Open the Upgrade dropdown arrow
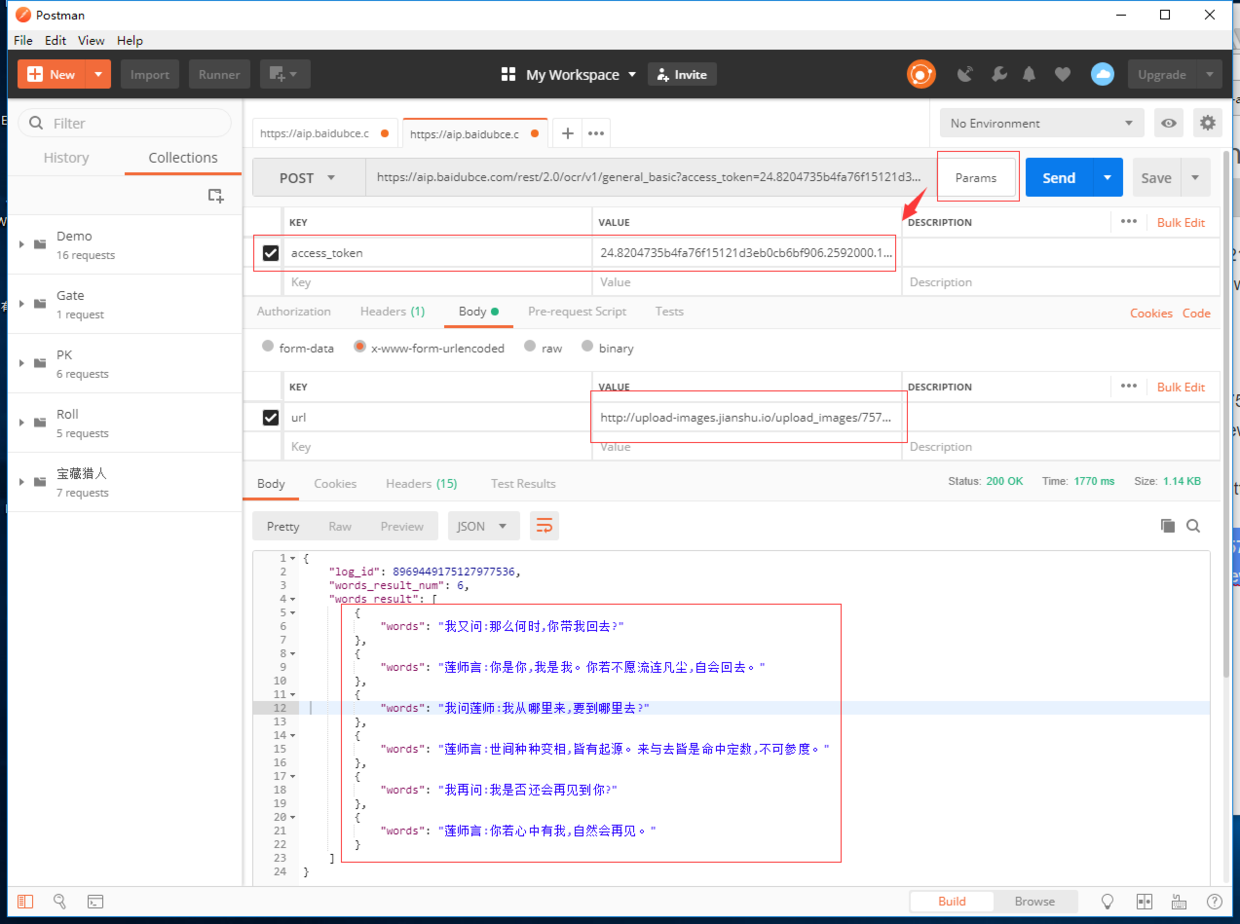Viewport: 1240px width, 924px height. point(1209,74)
